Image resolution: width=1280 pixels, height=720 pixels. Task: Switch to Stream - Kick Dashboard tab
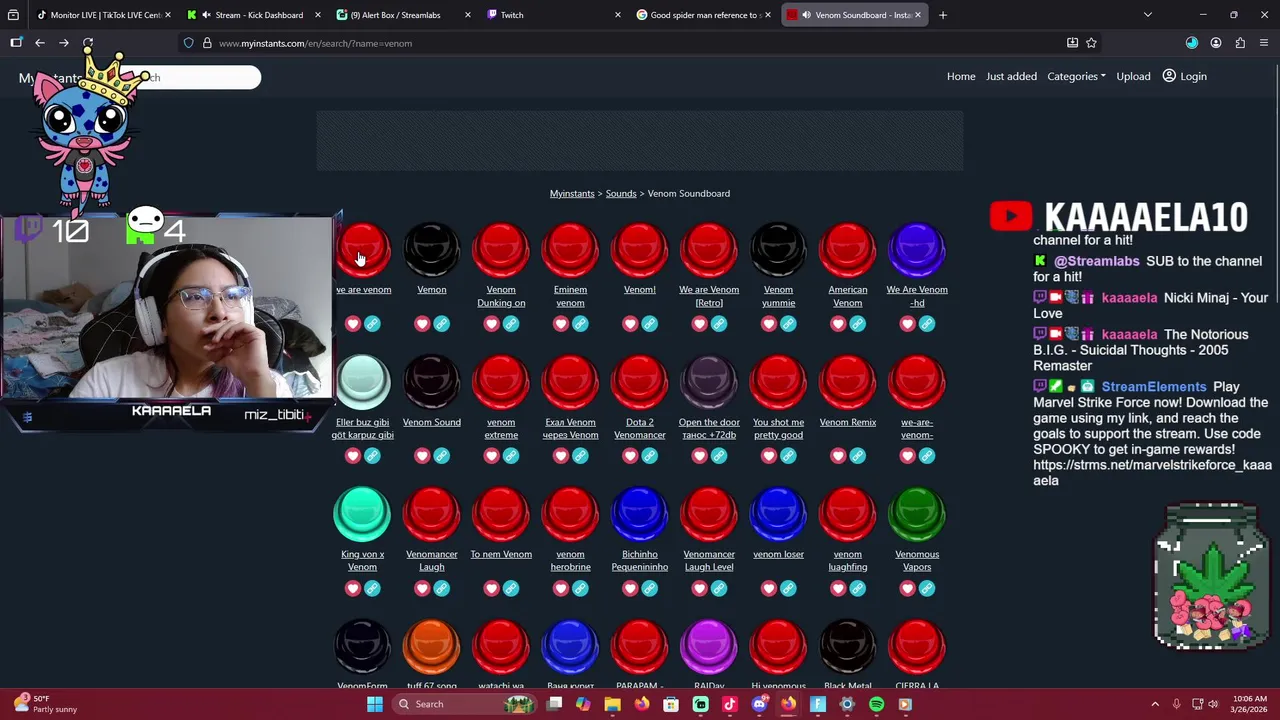click(252, 15)
